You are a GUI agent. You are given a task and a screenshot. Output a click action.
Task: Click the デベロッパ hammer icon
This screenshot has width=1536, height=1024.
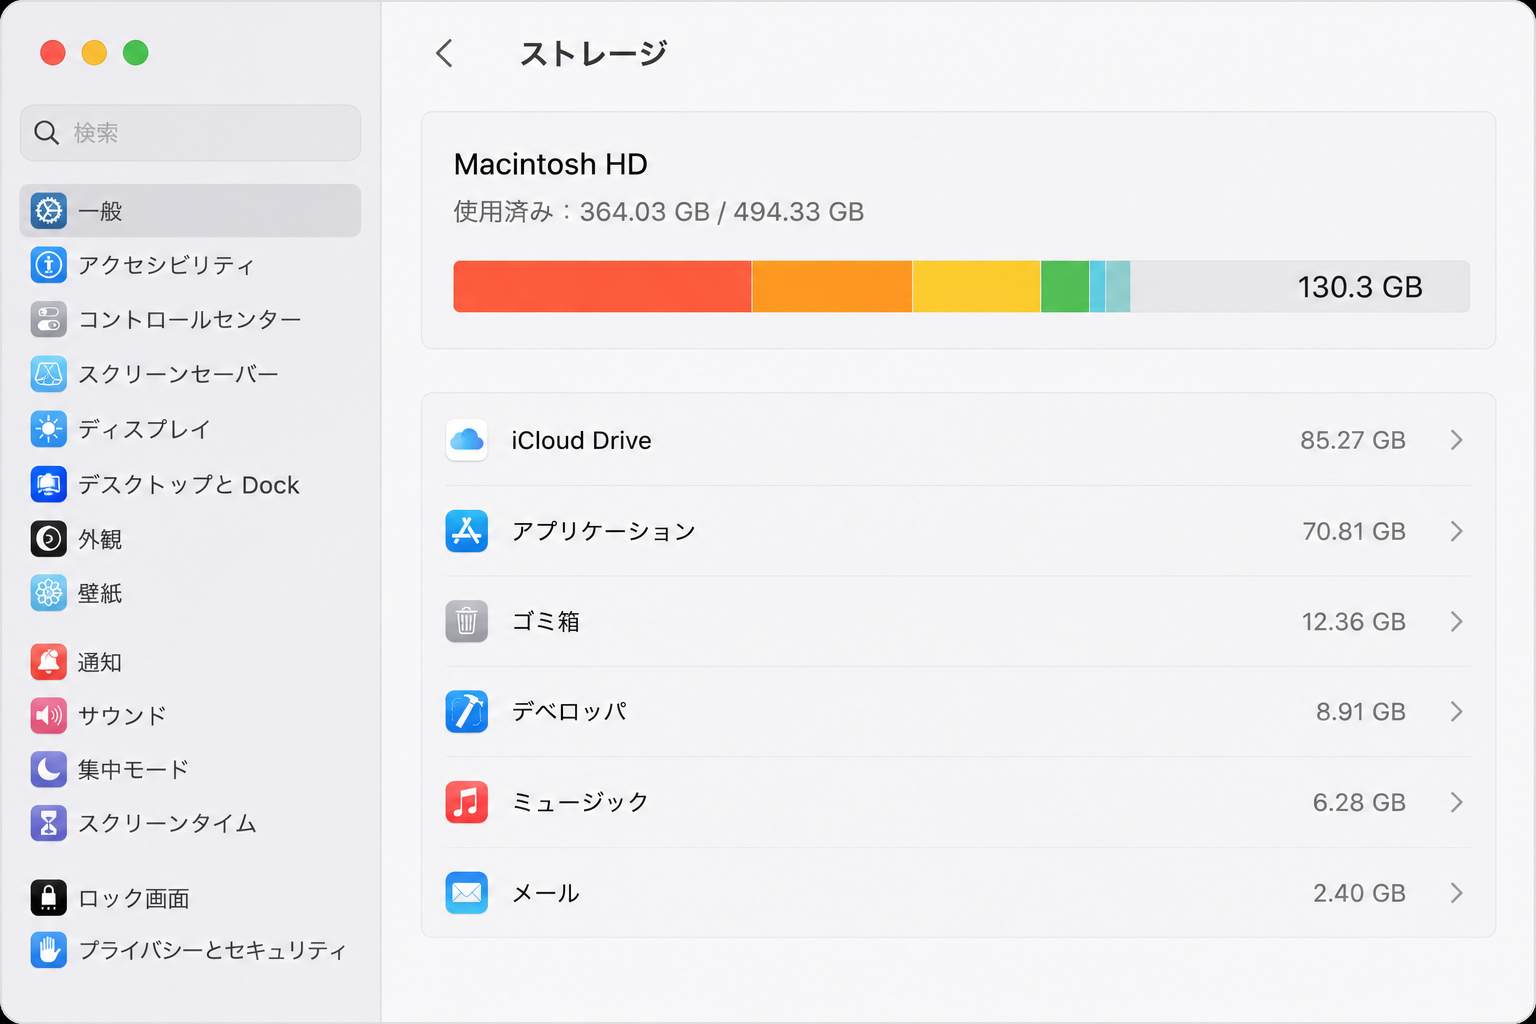coord(467,712)
